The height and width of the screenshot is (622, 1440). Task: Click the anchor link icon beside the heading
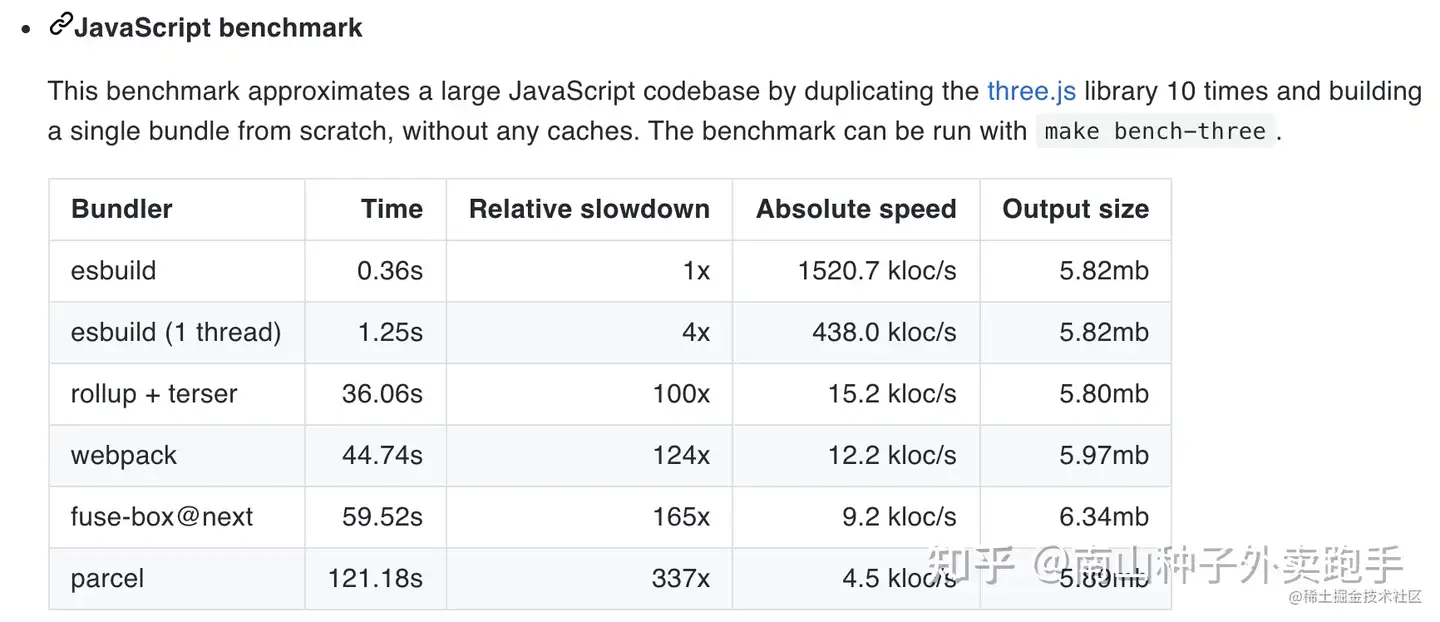(60, 25)
